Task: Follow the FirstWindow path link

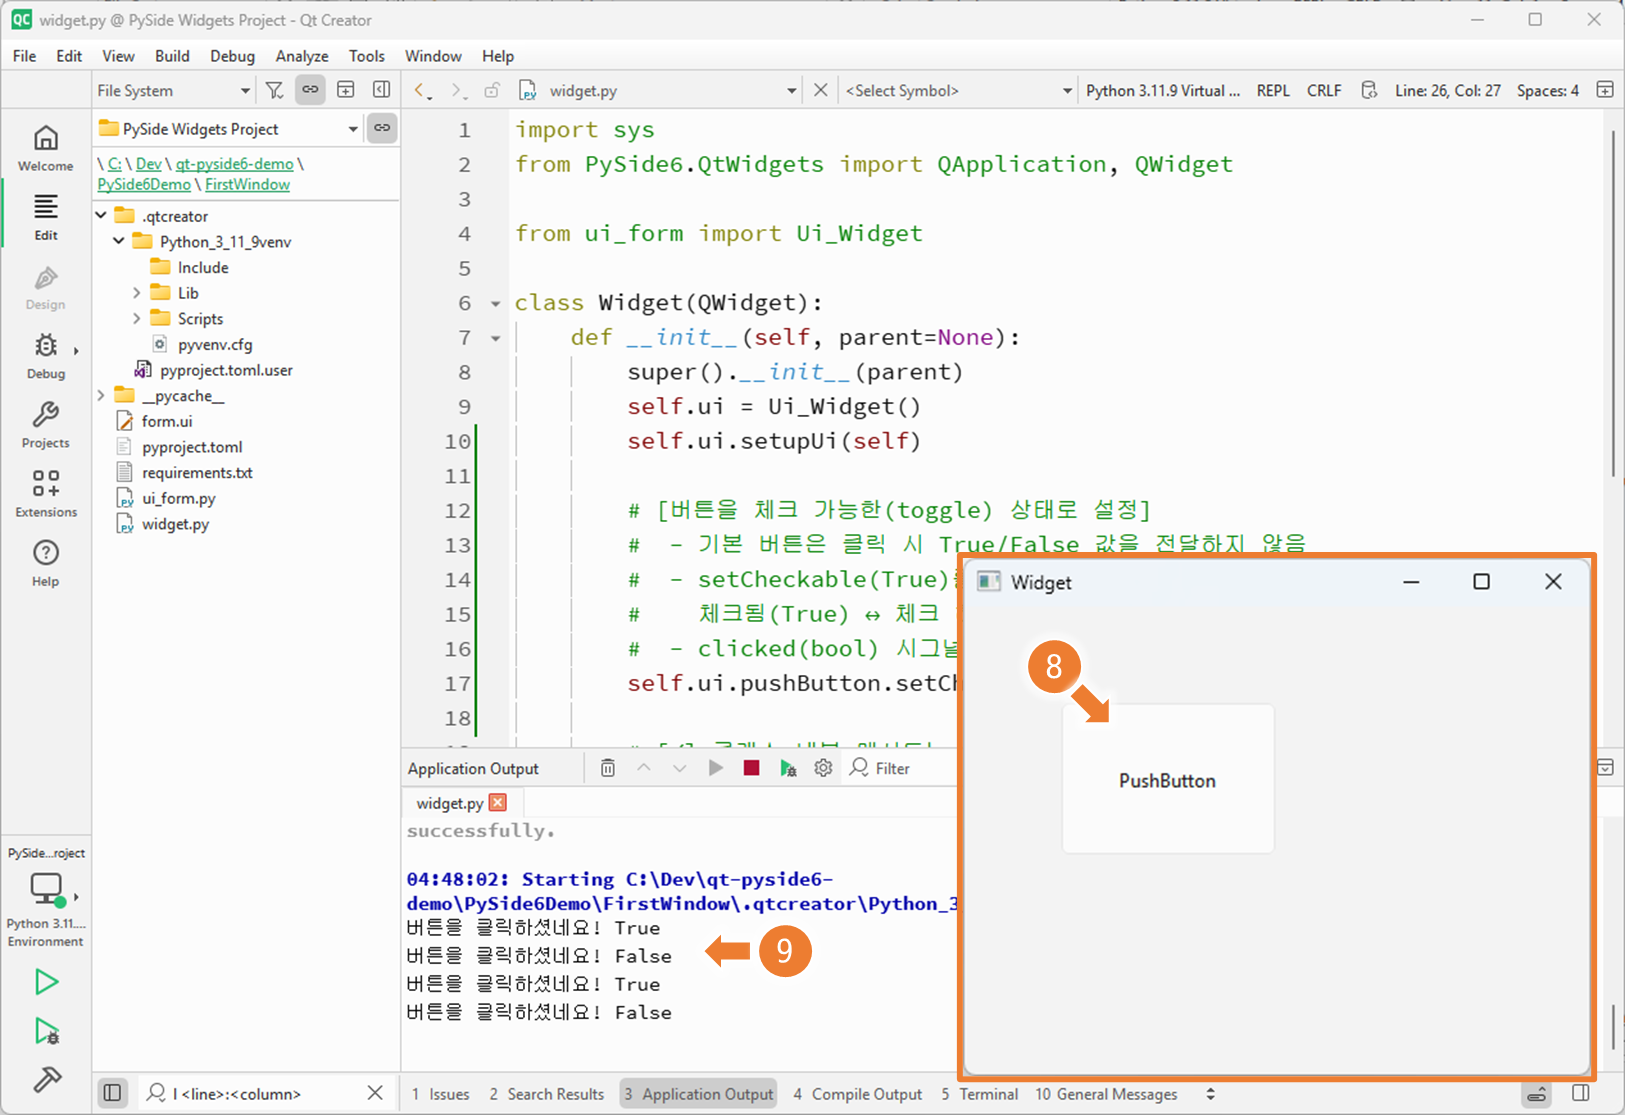Action: (x=247, y=185)
